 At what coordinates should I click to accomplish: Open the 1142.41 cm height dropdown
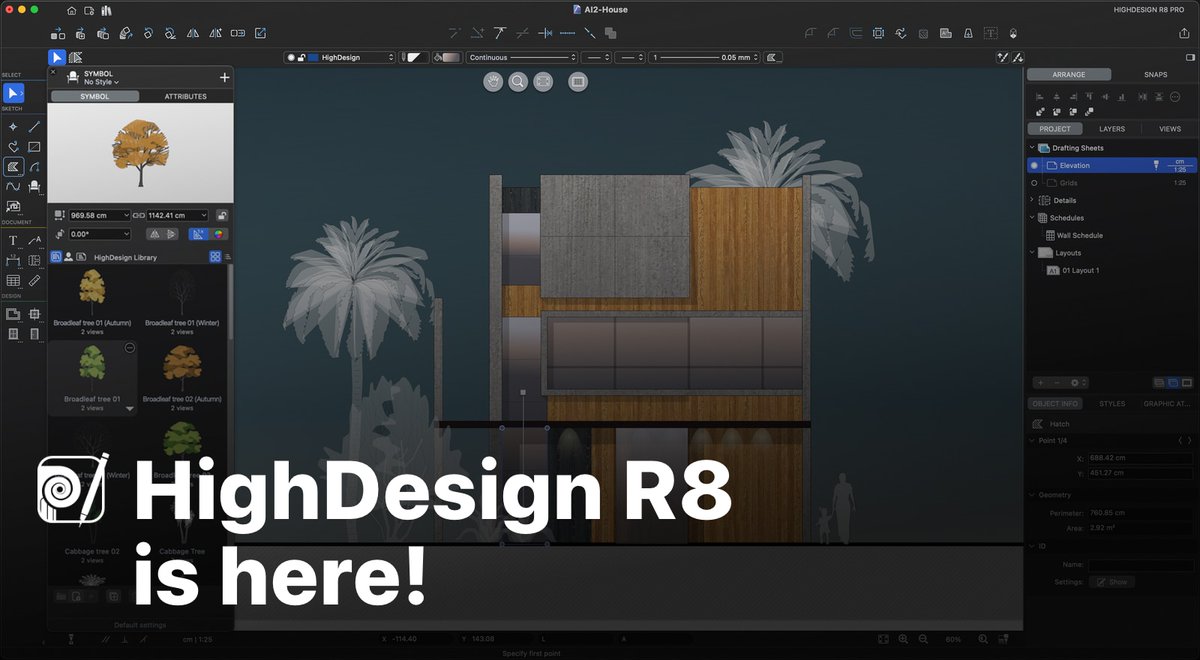pos(177,215)
